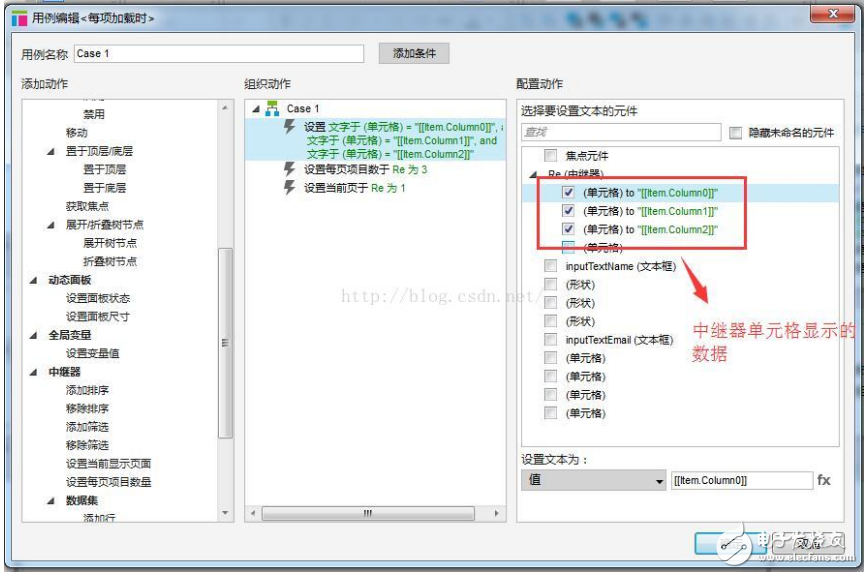Image resolution: width=864 pixels, height=574 pixels.
Task: Click the Case 1 tree node icon
Action: [x=271, y=108]
